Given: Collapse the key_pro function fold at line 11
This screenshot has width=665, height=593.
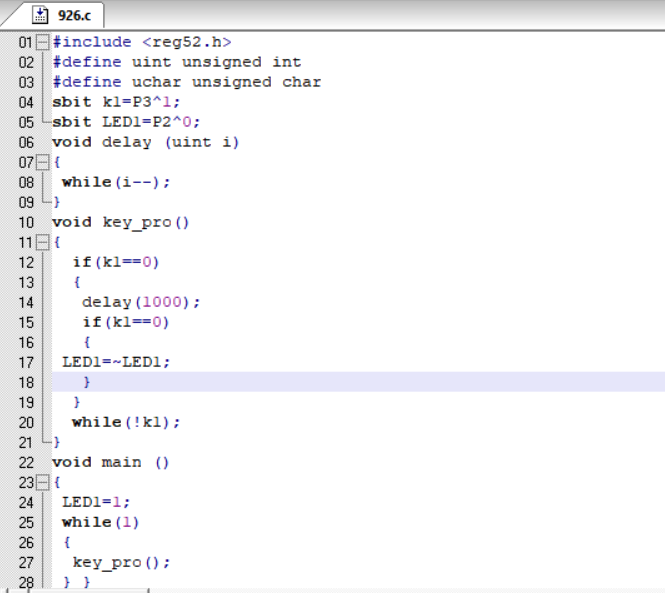Looking at the screenshot, I should click(42, 243).
